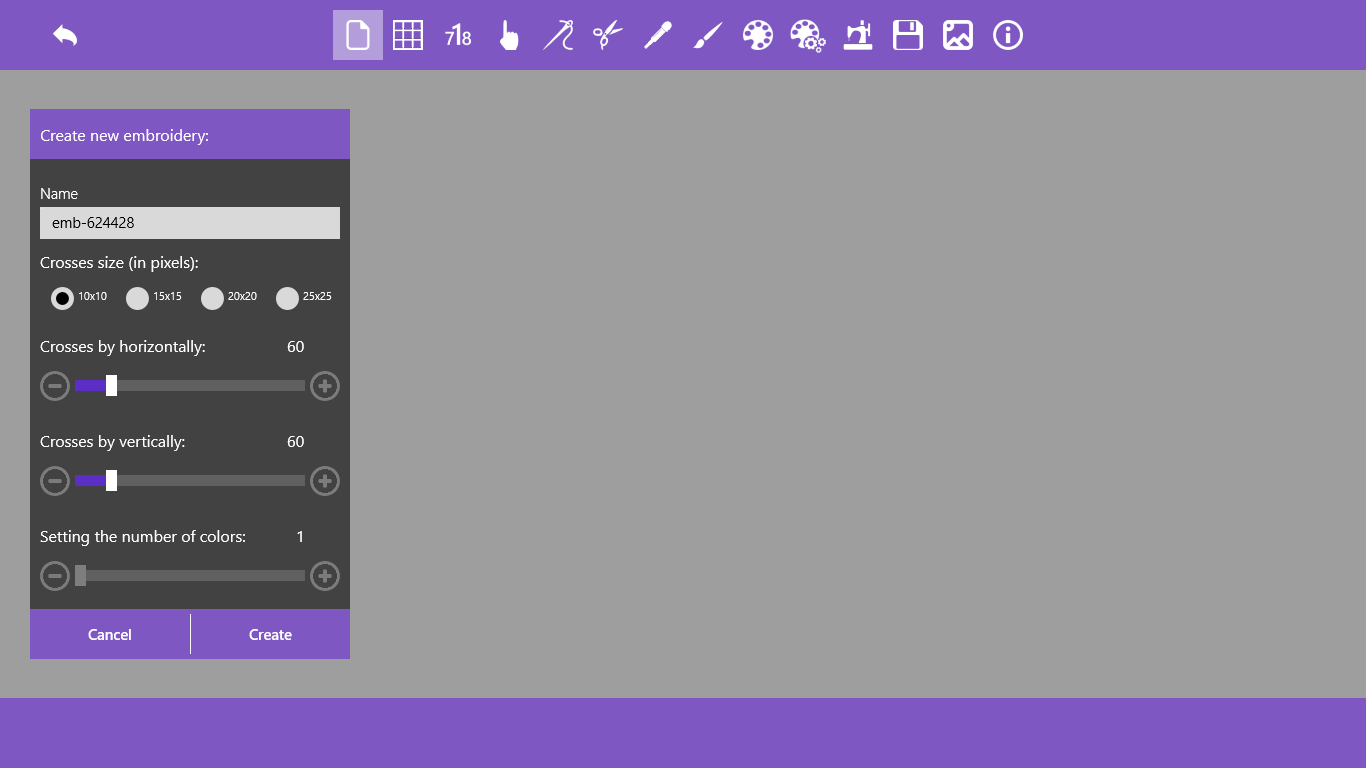Increase number of colors with plus
Image resolution: width=1366 pixels, height=768 pixels.
325,576
